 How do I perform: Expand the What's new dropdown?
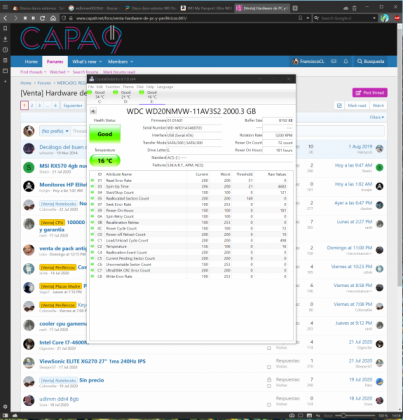click(x=87, y=62)
